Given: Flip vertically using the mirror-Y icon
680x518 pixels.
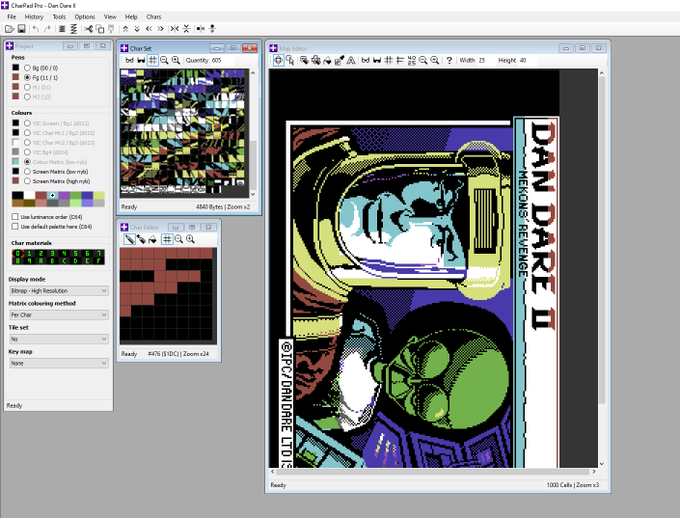Looking at the screenshot, I should (186, 29).
